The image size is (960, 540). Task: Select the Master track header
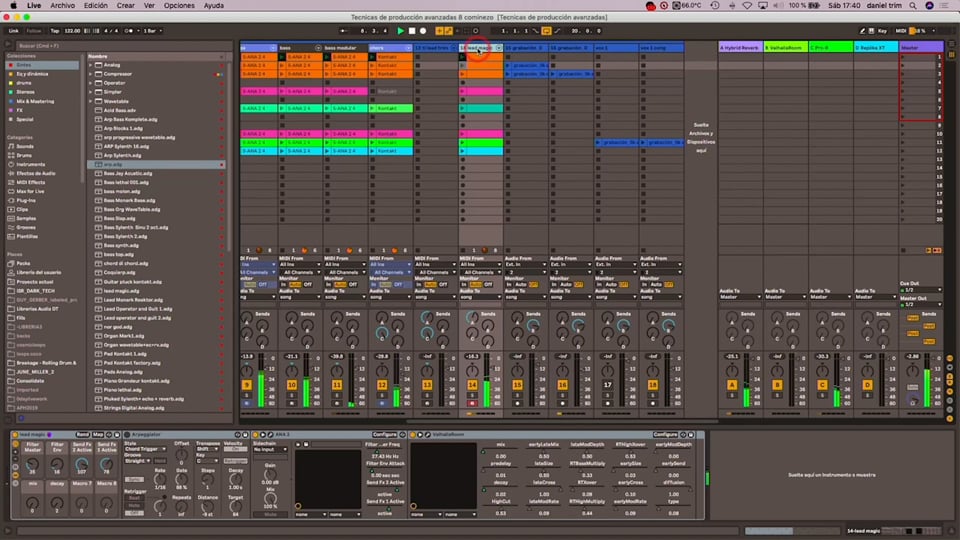click(921, 48)
